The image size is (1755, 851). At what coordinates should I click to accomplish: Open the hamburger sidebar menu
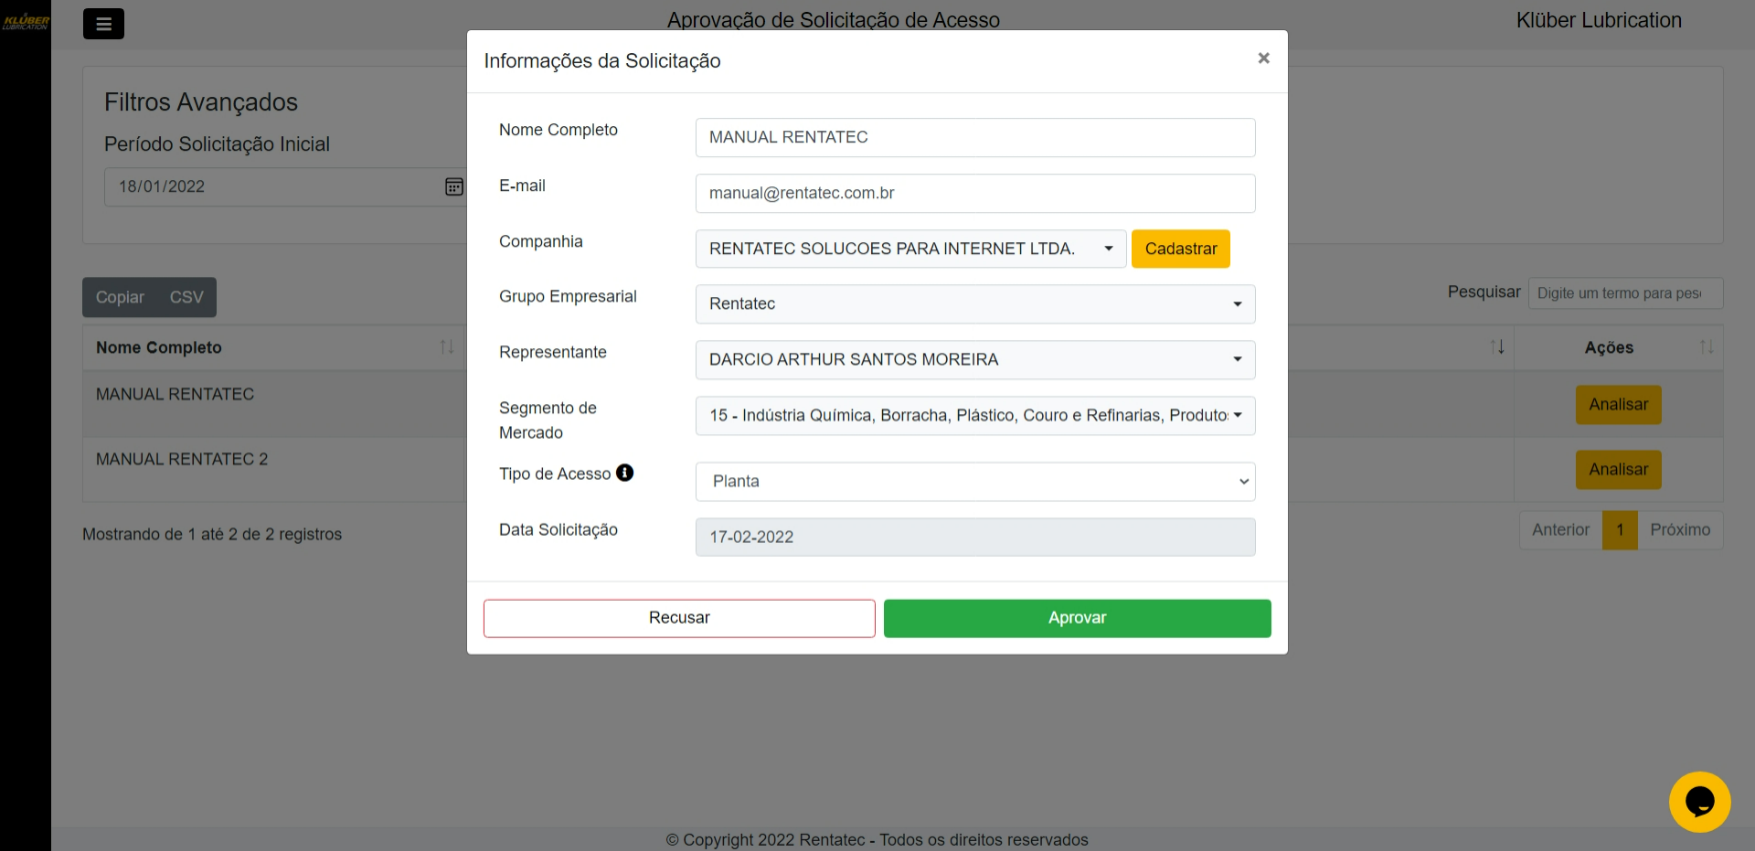point(103,24)
